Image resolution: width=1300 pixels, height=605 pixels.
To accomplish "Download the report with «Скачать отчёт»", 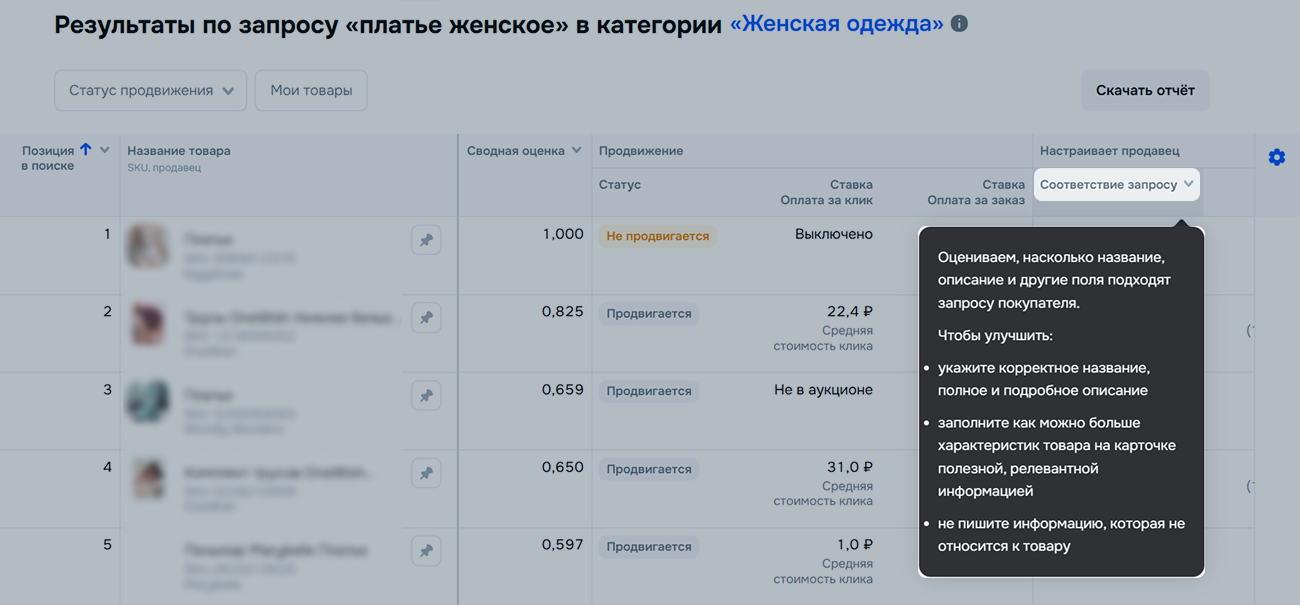I will 1145,90.
